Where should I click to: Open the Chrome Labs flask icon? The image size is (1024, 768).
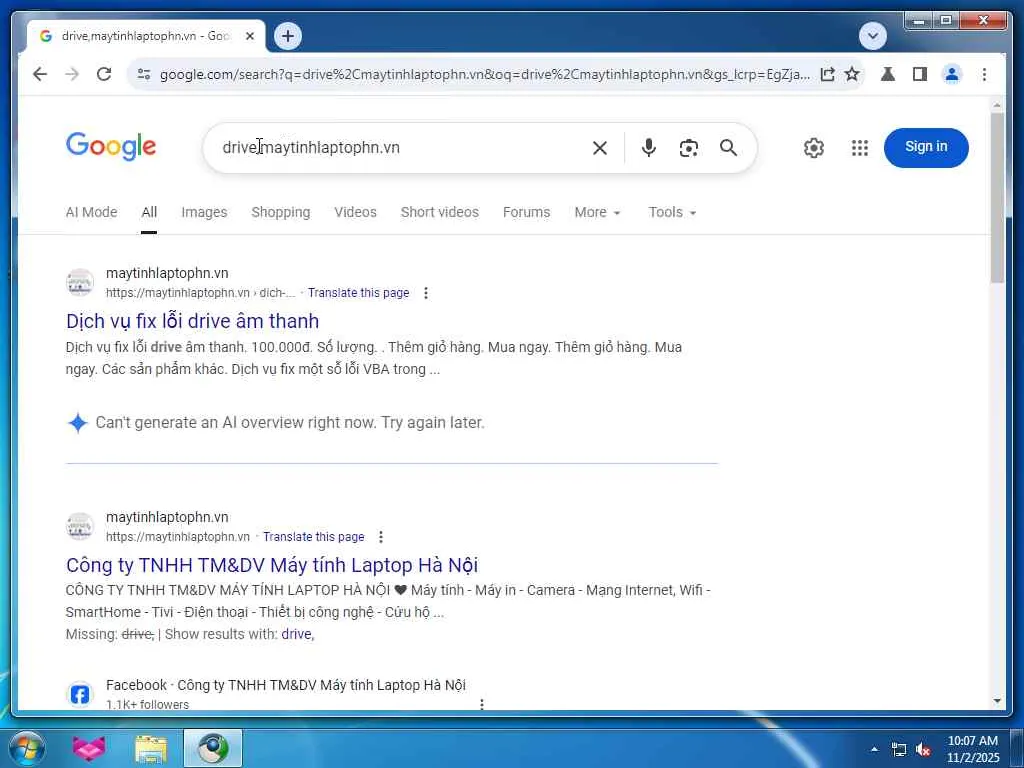tap(888, 74)
